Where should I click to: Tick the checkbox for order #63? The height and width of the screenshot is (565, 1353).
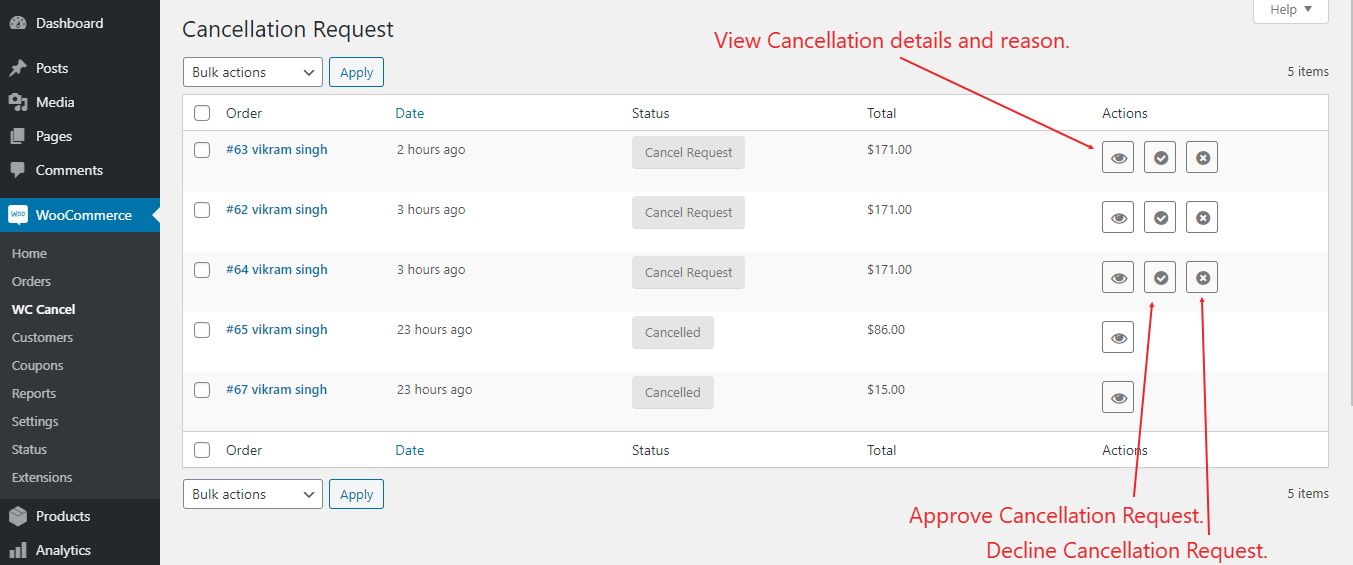pos(202,150)
